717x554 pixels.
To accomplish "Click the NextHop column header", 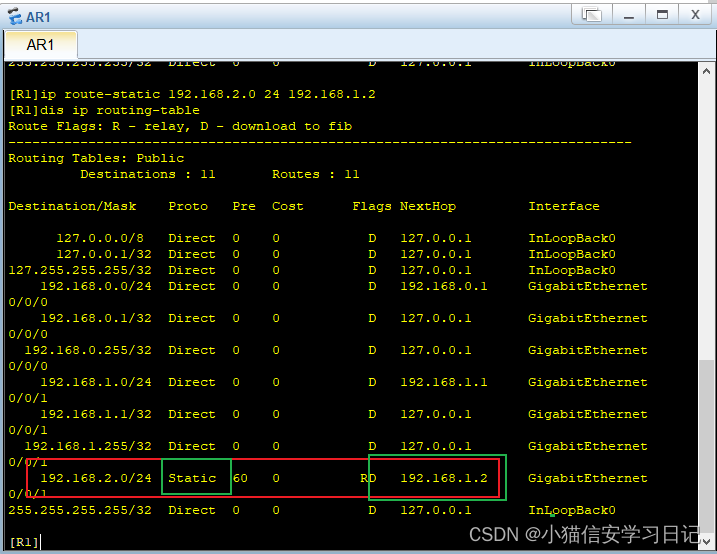I will 428,206.
